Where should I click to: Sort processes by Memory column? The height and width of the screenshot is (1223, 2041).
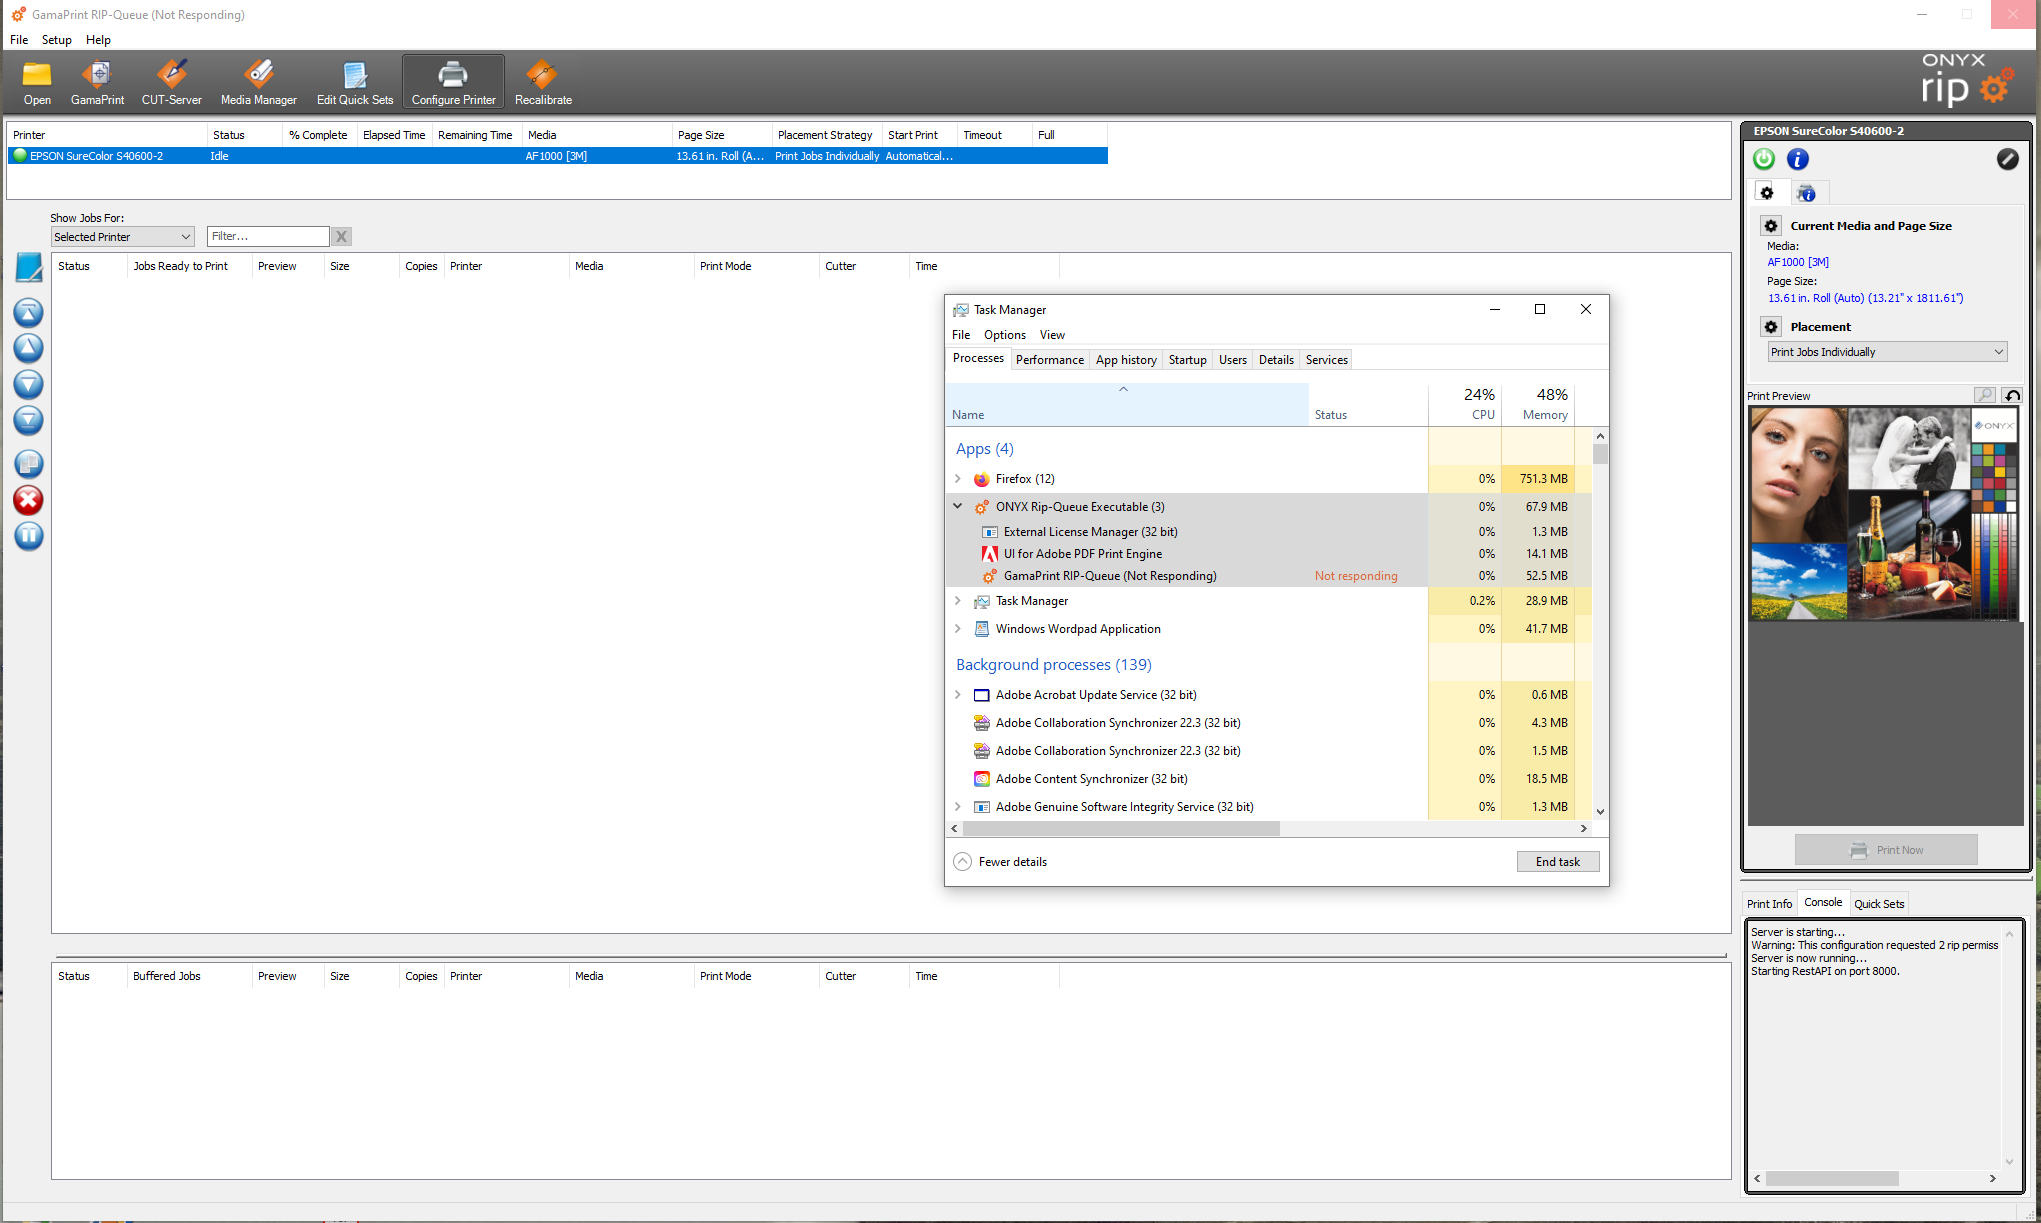point(1538,404)
